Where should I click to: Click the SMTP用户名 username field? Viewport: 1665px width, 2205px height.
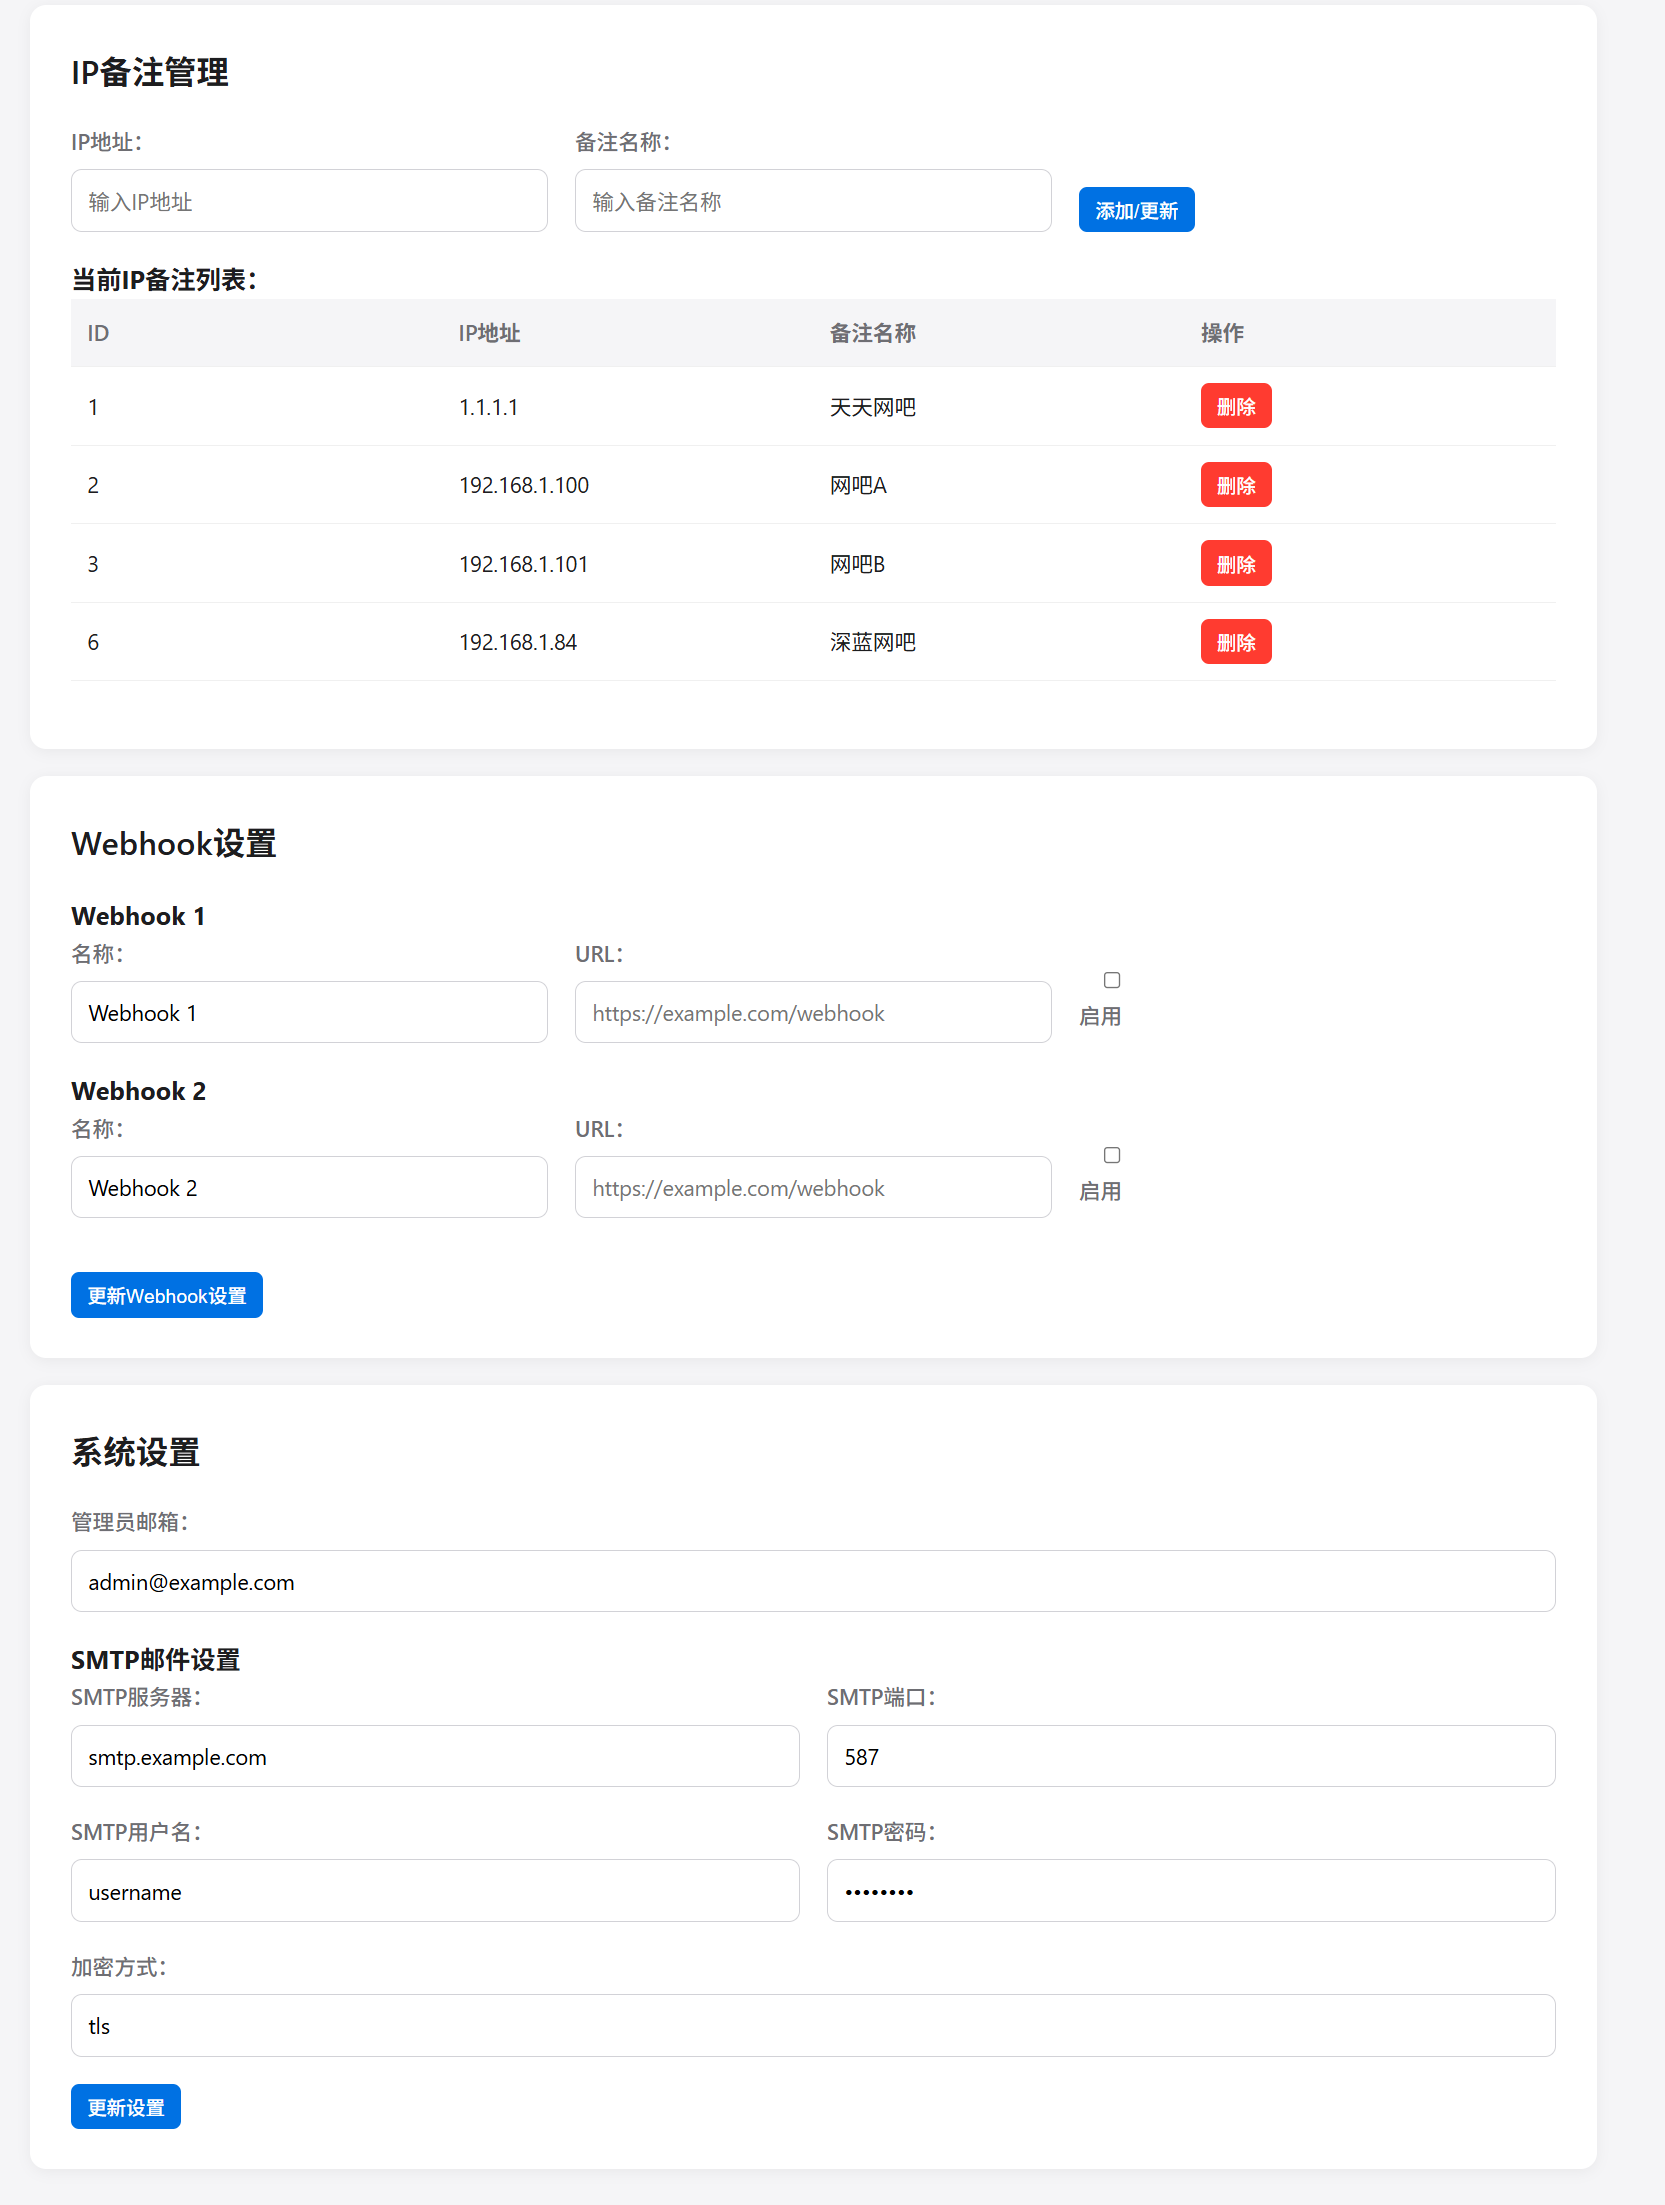click(x=434, y=1890)
